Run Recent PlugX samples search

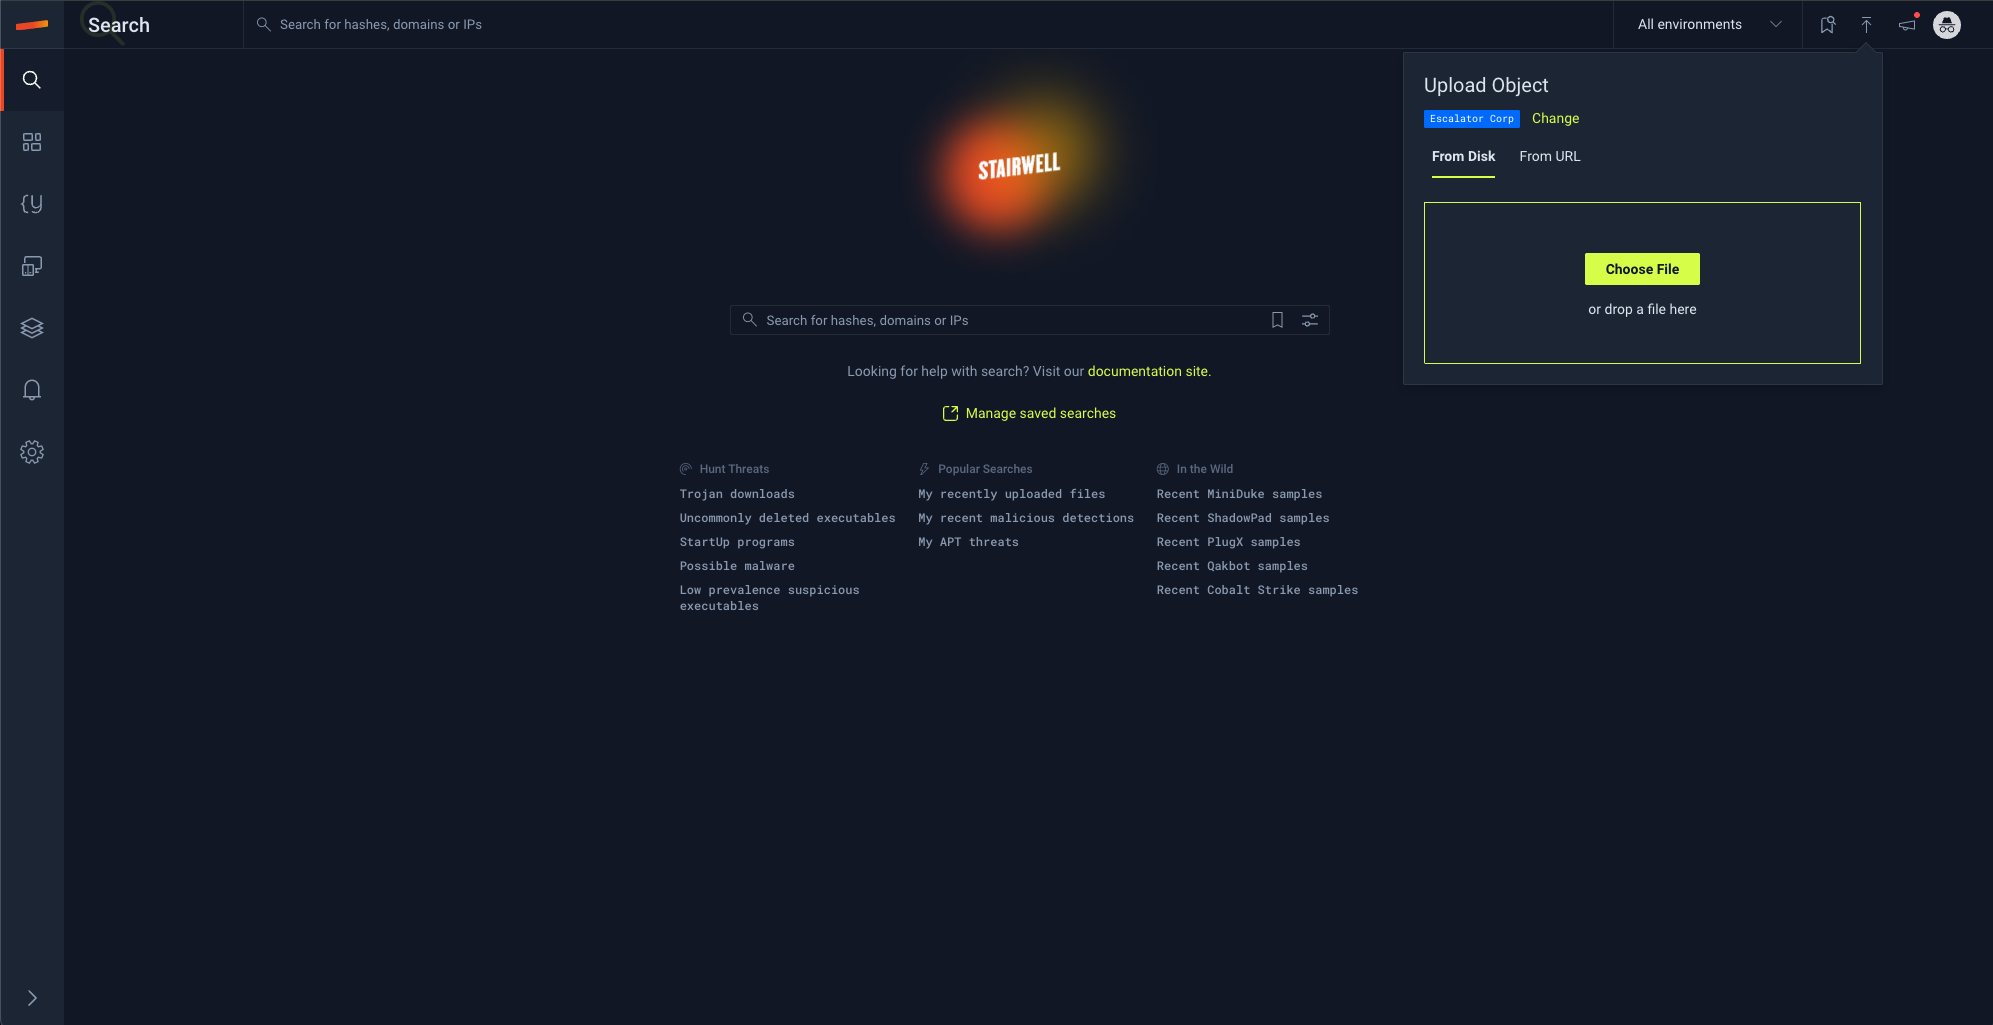pyautogui.click(x=1228, y=542)
